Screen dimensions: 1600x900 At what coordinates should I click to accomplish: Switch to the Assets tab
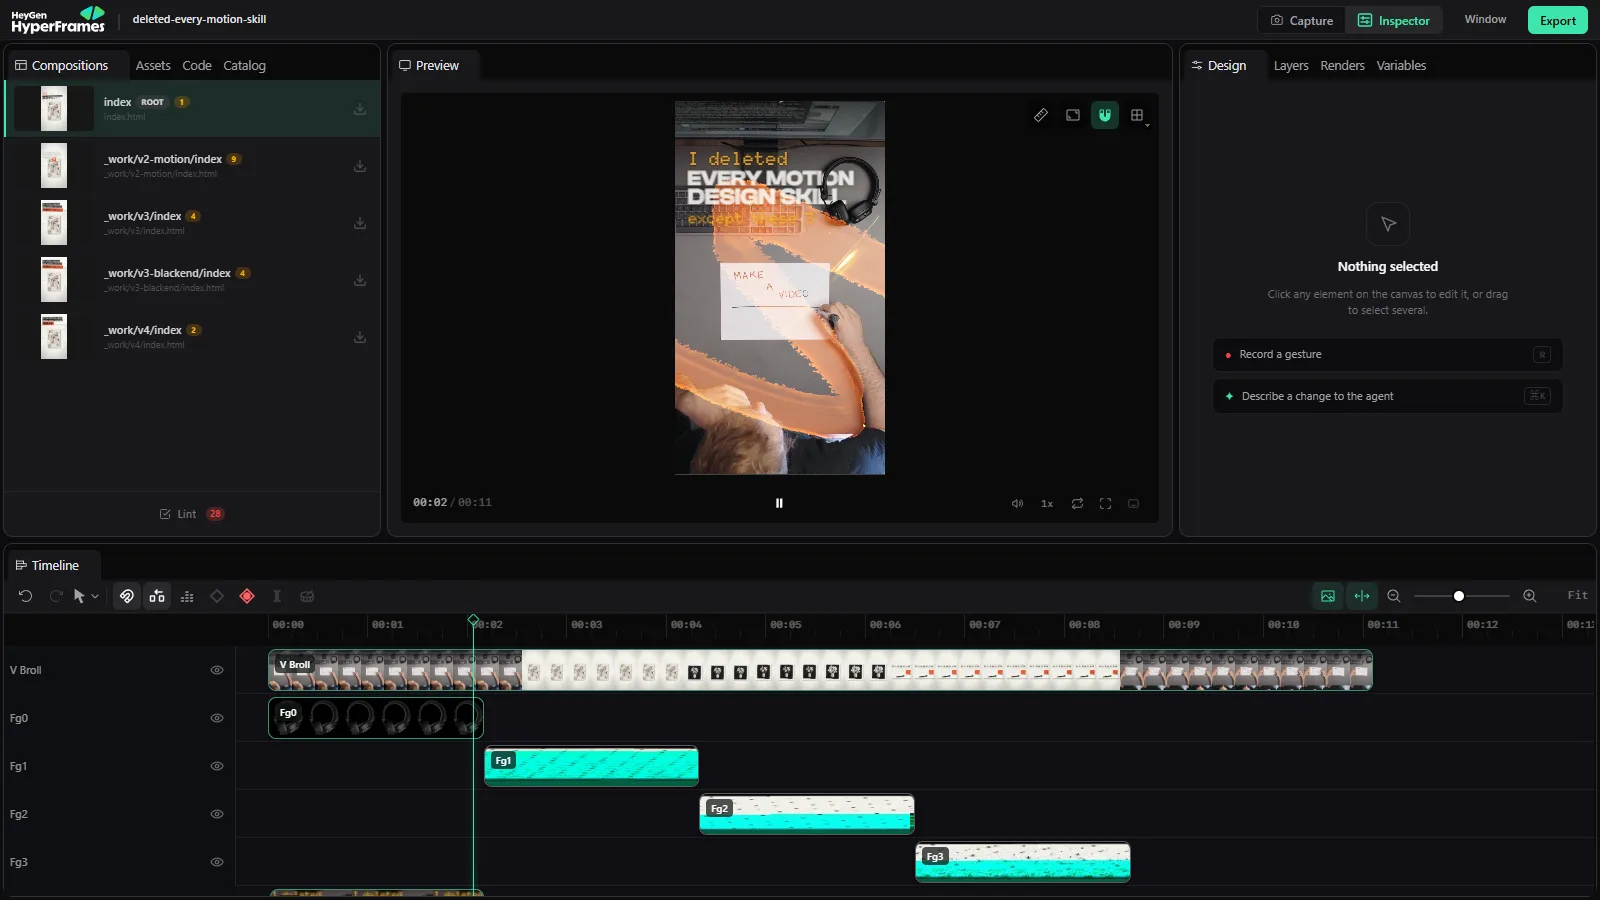[153, 66]
